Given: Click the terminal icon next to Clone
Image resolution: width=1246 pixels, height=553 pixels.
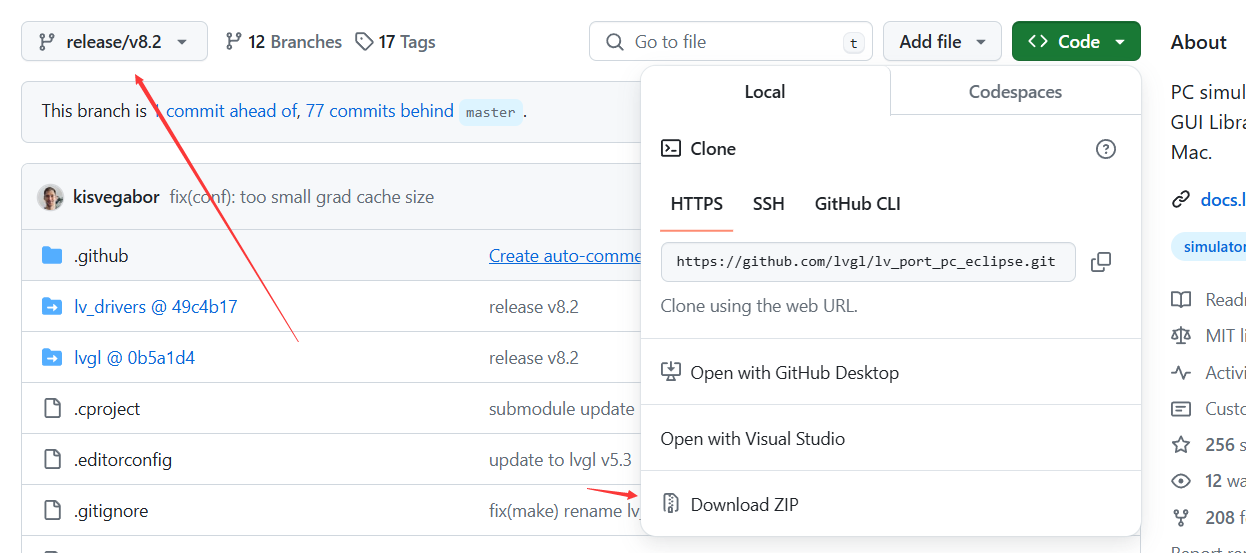Looking at the screenshot, I should click(x=671, y=149).
